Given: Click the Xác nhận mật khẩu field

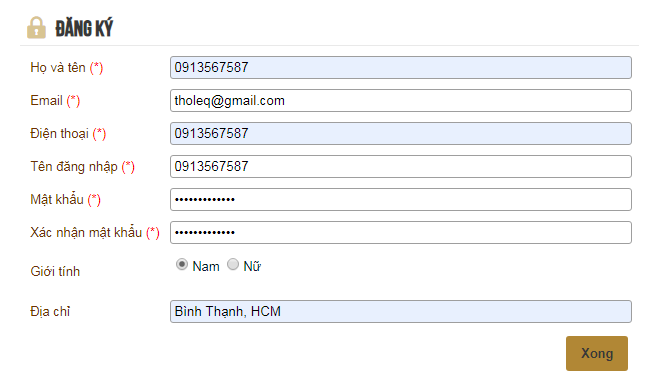Looking at the screenshot, I should point(400,233).
